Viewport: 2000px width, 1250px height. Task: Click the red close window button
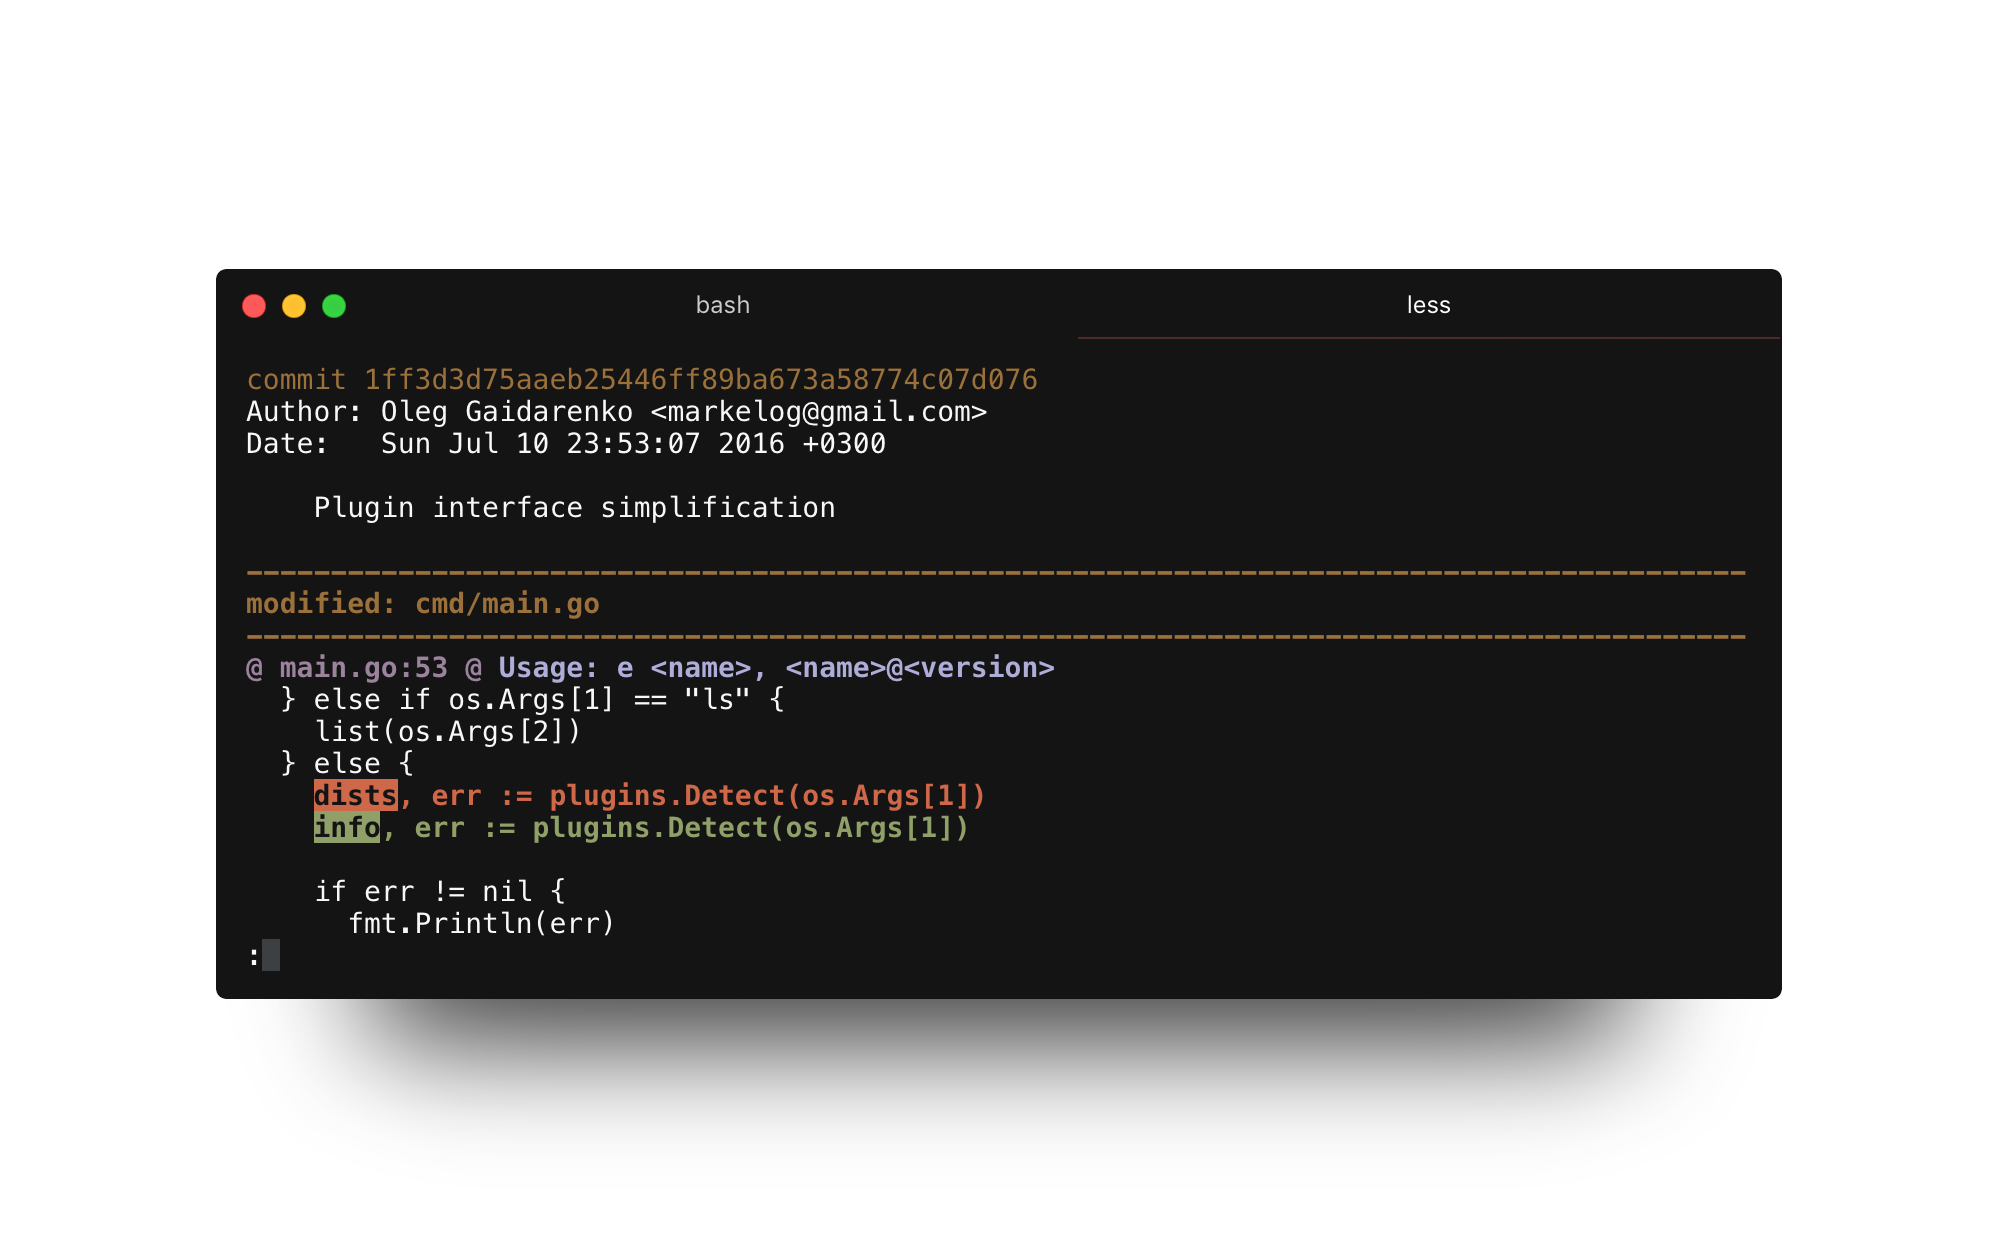click(x=254, y=306)
